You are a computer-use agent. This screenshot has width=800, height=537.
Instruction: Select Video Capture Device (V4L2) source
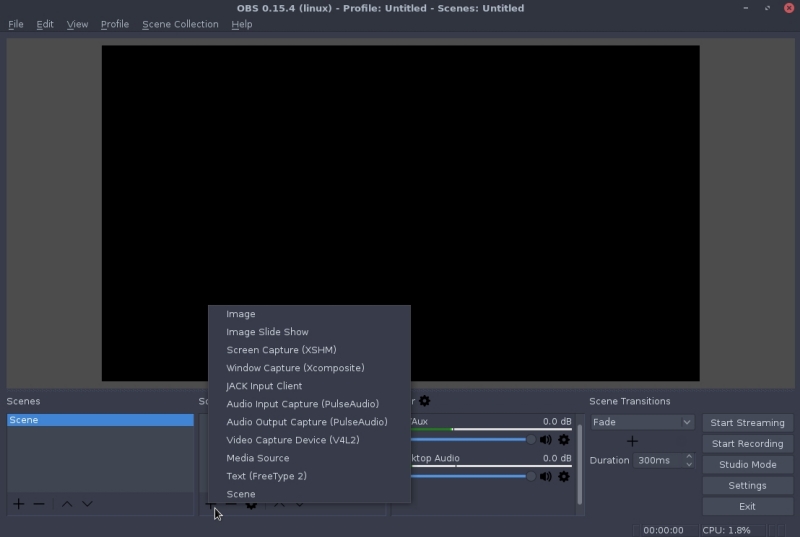290,440
